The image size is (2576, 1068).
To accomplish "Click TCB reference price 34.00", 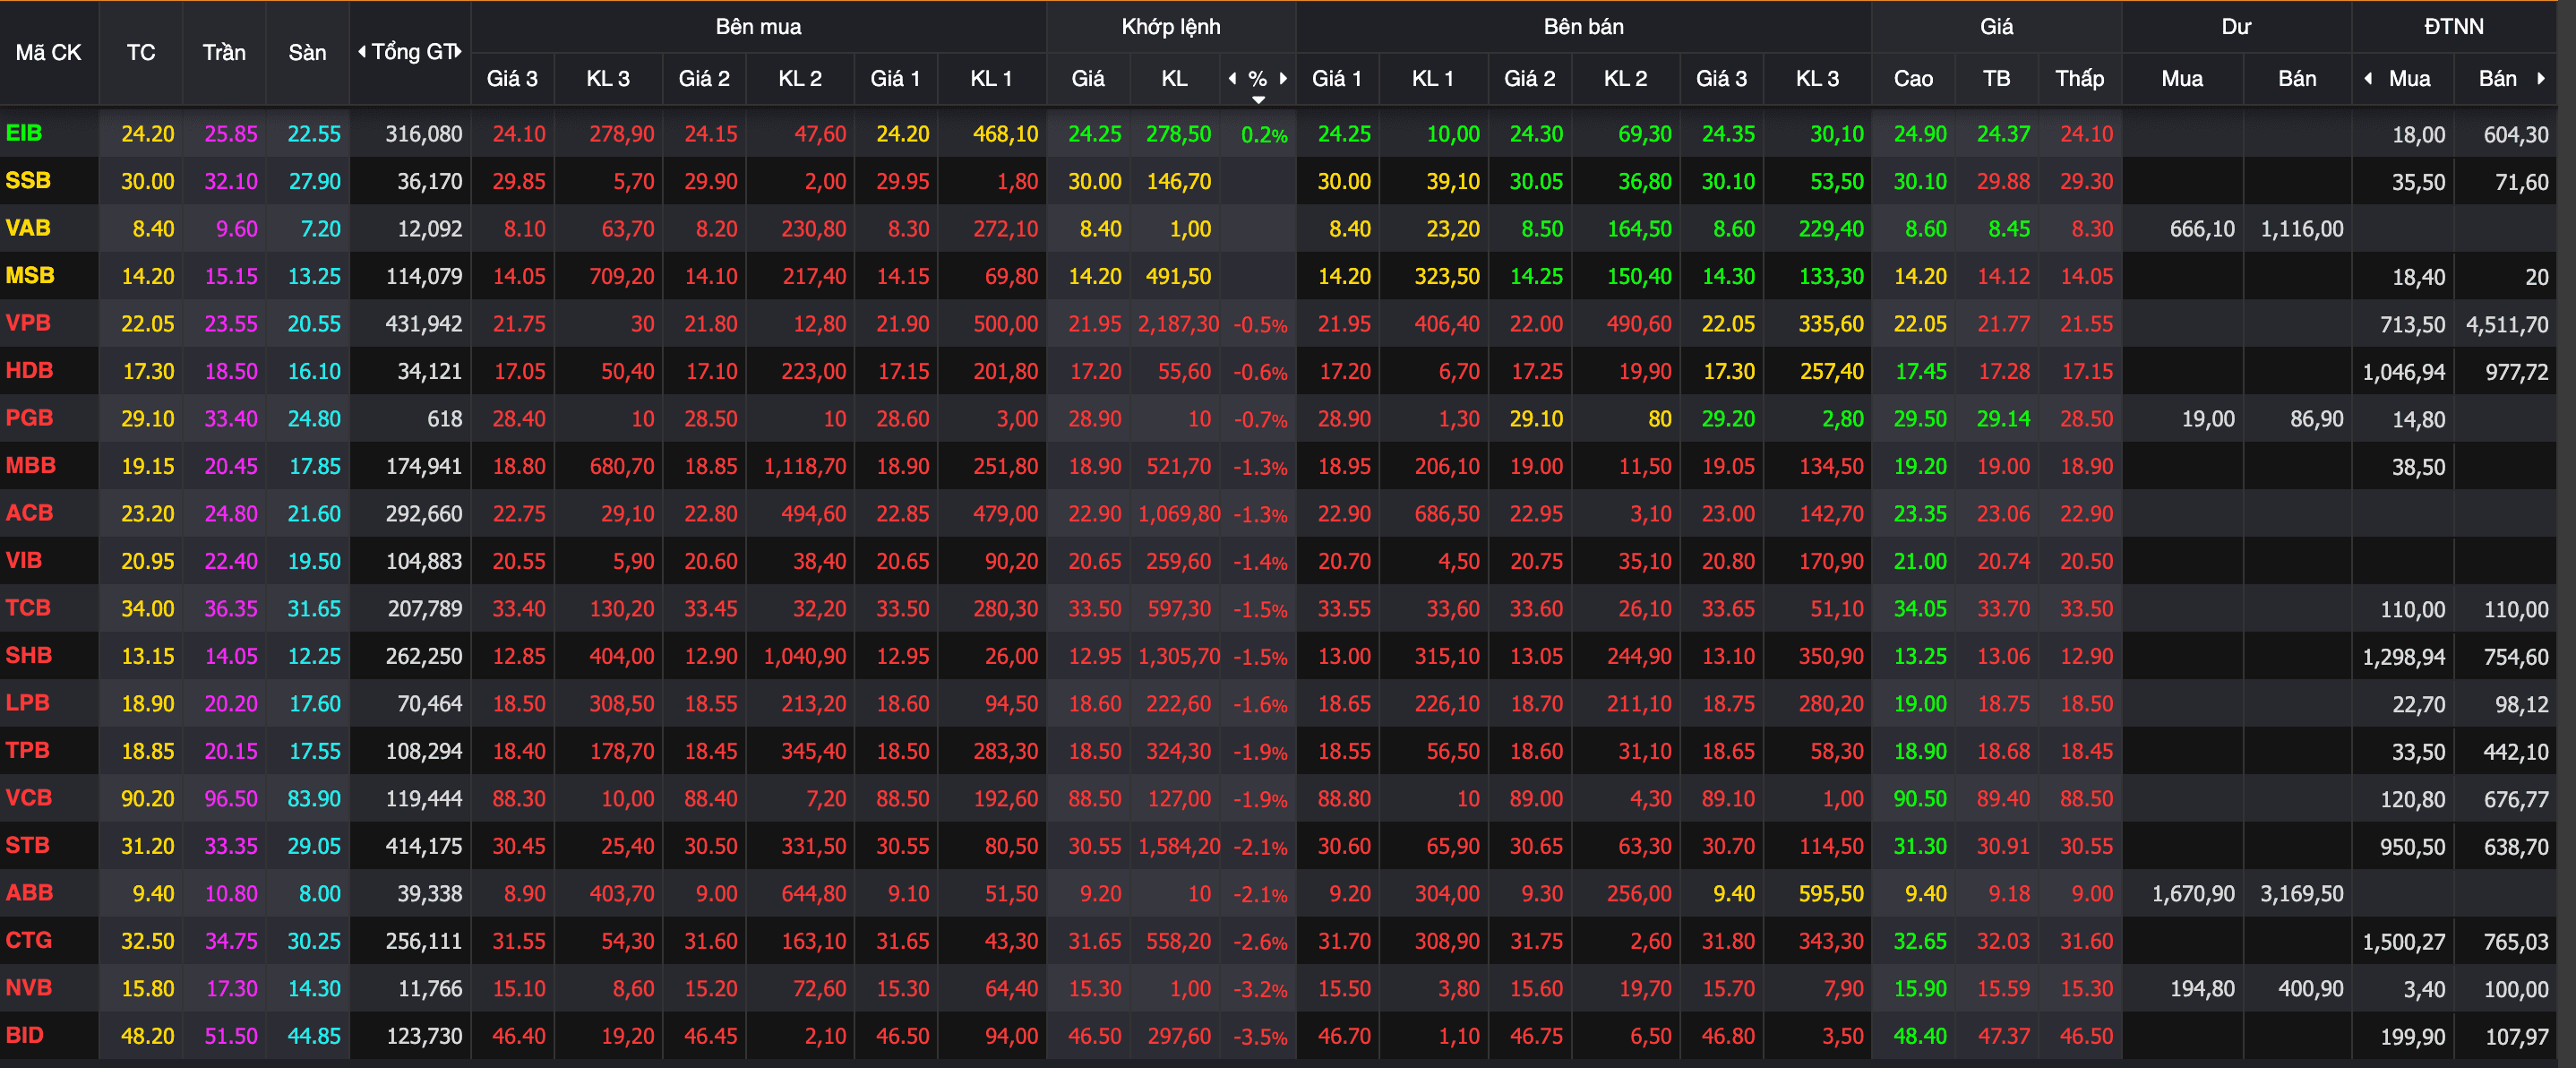I will pos(147,609).
